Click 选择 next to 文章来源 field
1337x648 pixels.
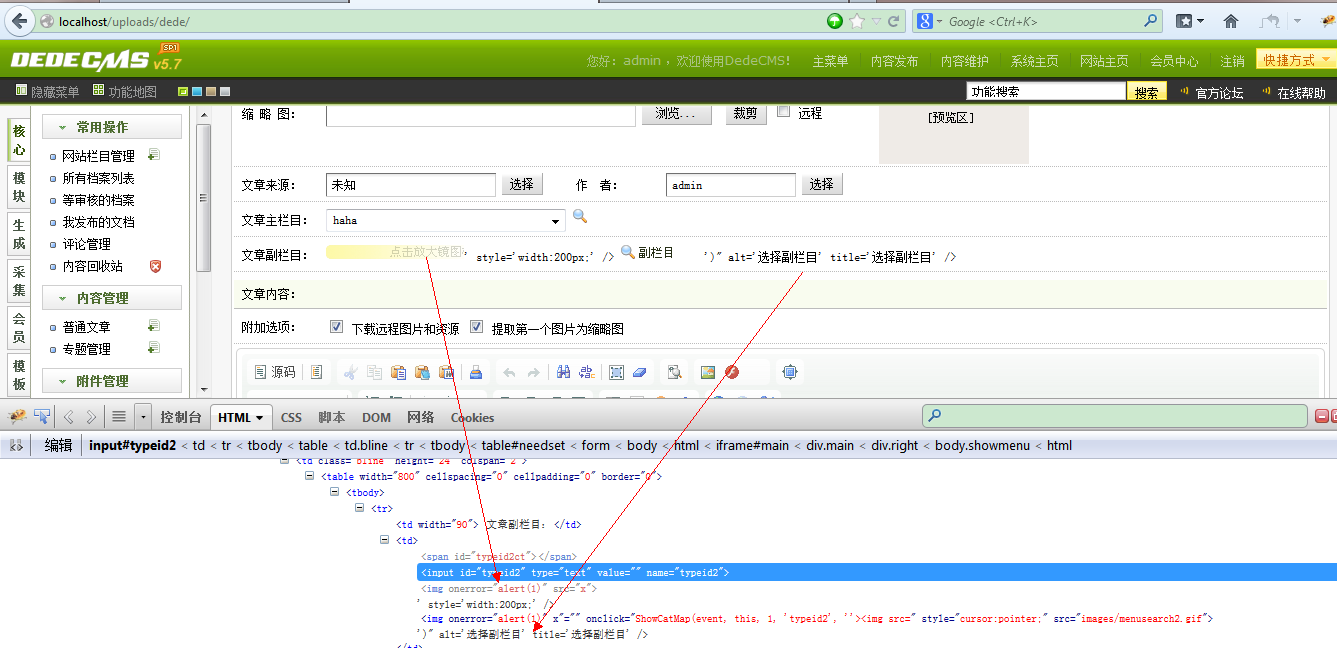pyautogui.click(x=522, y=184)
